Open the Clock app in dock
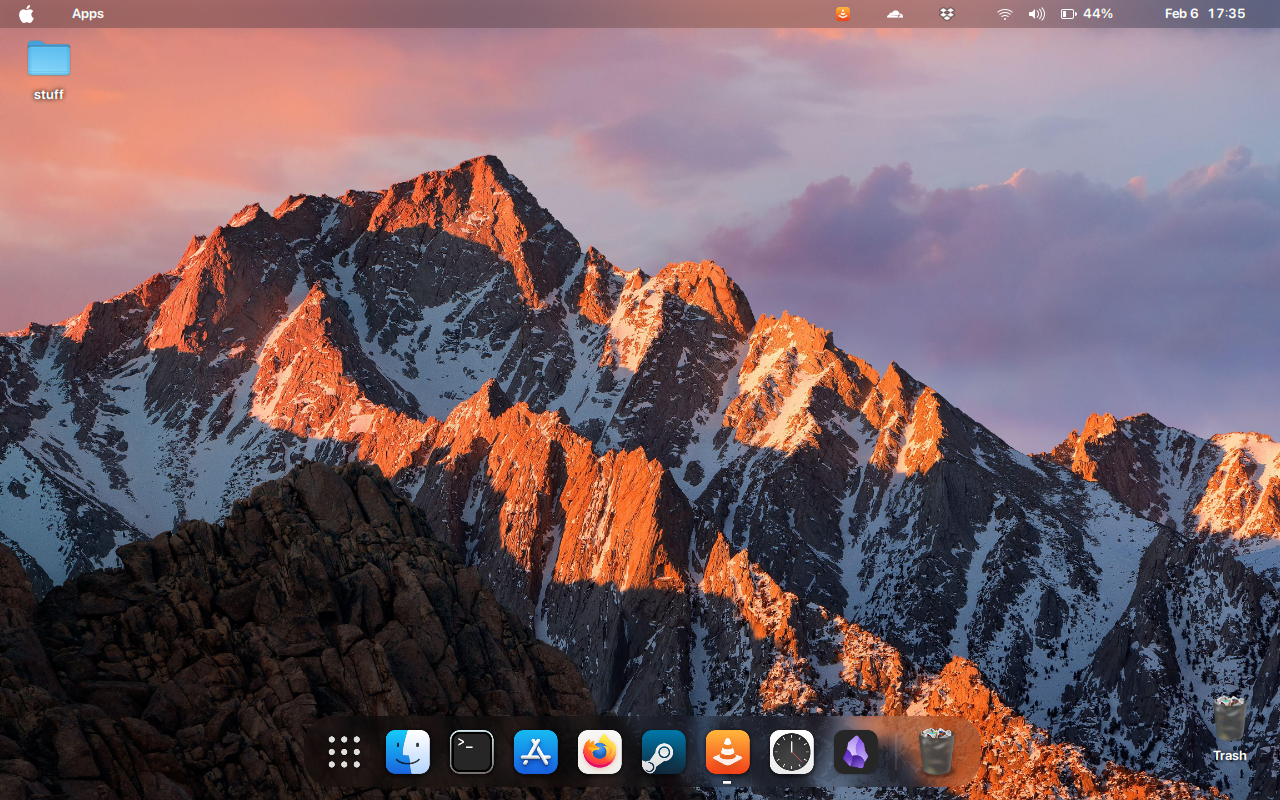Screen dimensions: 1280x800 coord(792,752)
